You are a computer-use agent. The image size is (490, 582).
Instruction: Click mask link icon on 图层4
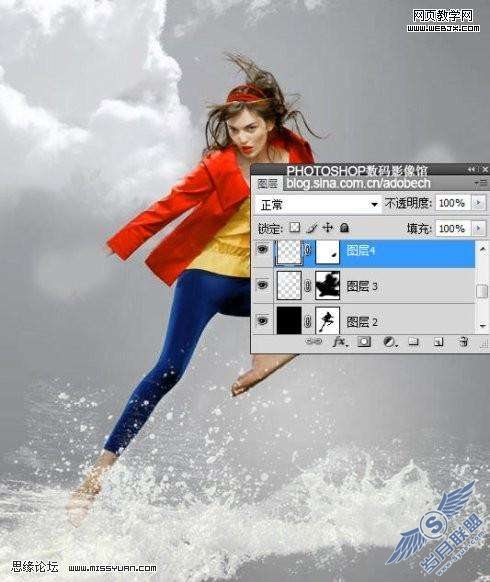click(x=307, y=251)
